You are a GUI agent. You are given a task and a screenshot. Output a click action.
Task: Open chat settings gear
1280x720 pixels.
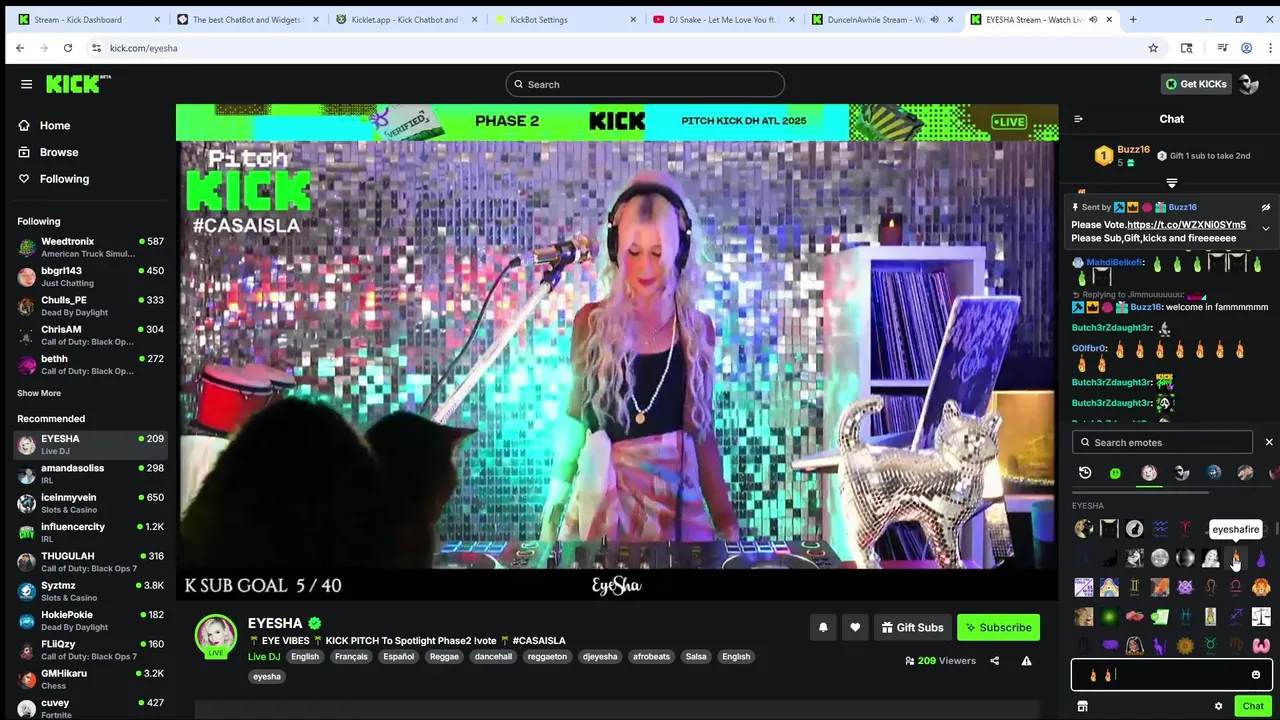pos(1218,706)
